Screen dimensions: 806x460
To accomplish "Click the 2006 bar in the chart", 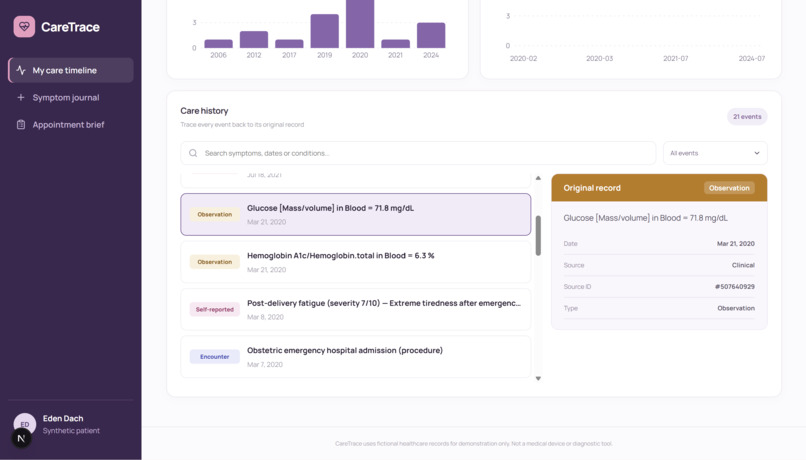I will tap(218, 44).
